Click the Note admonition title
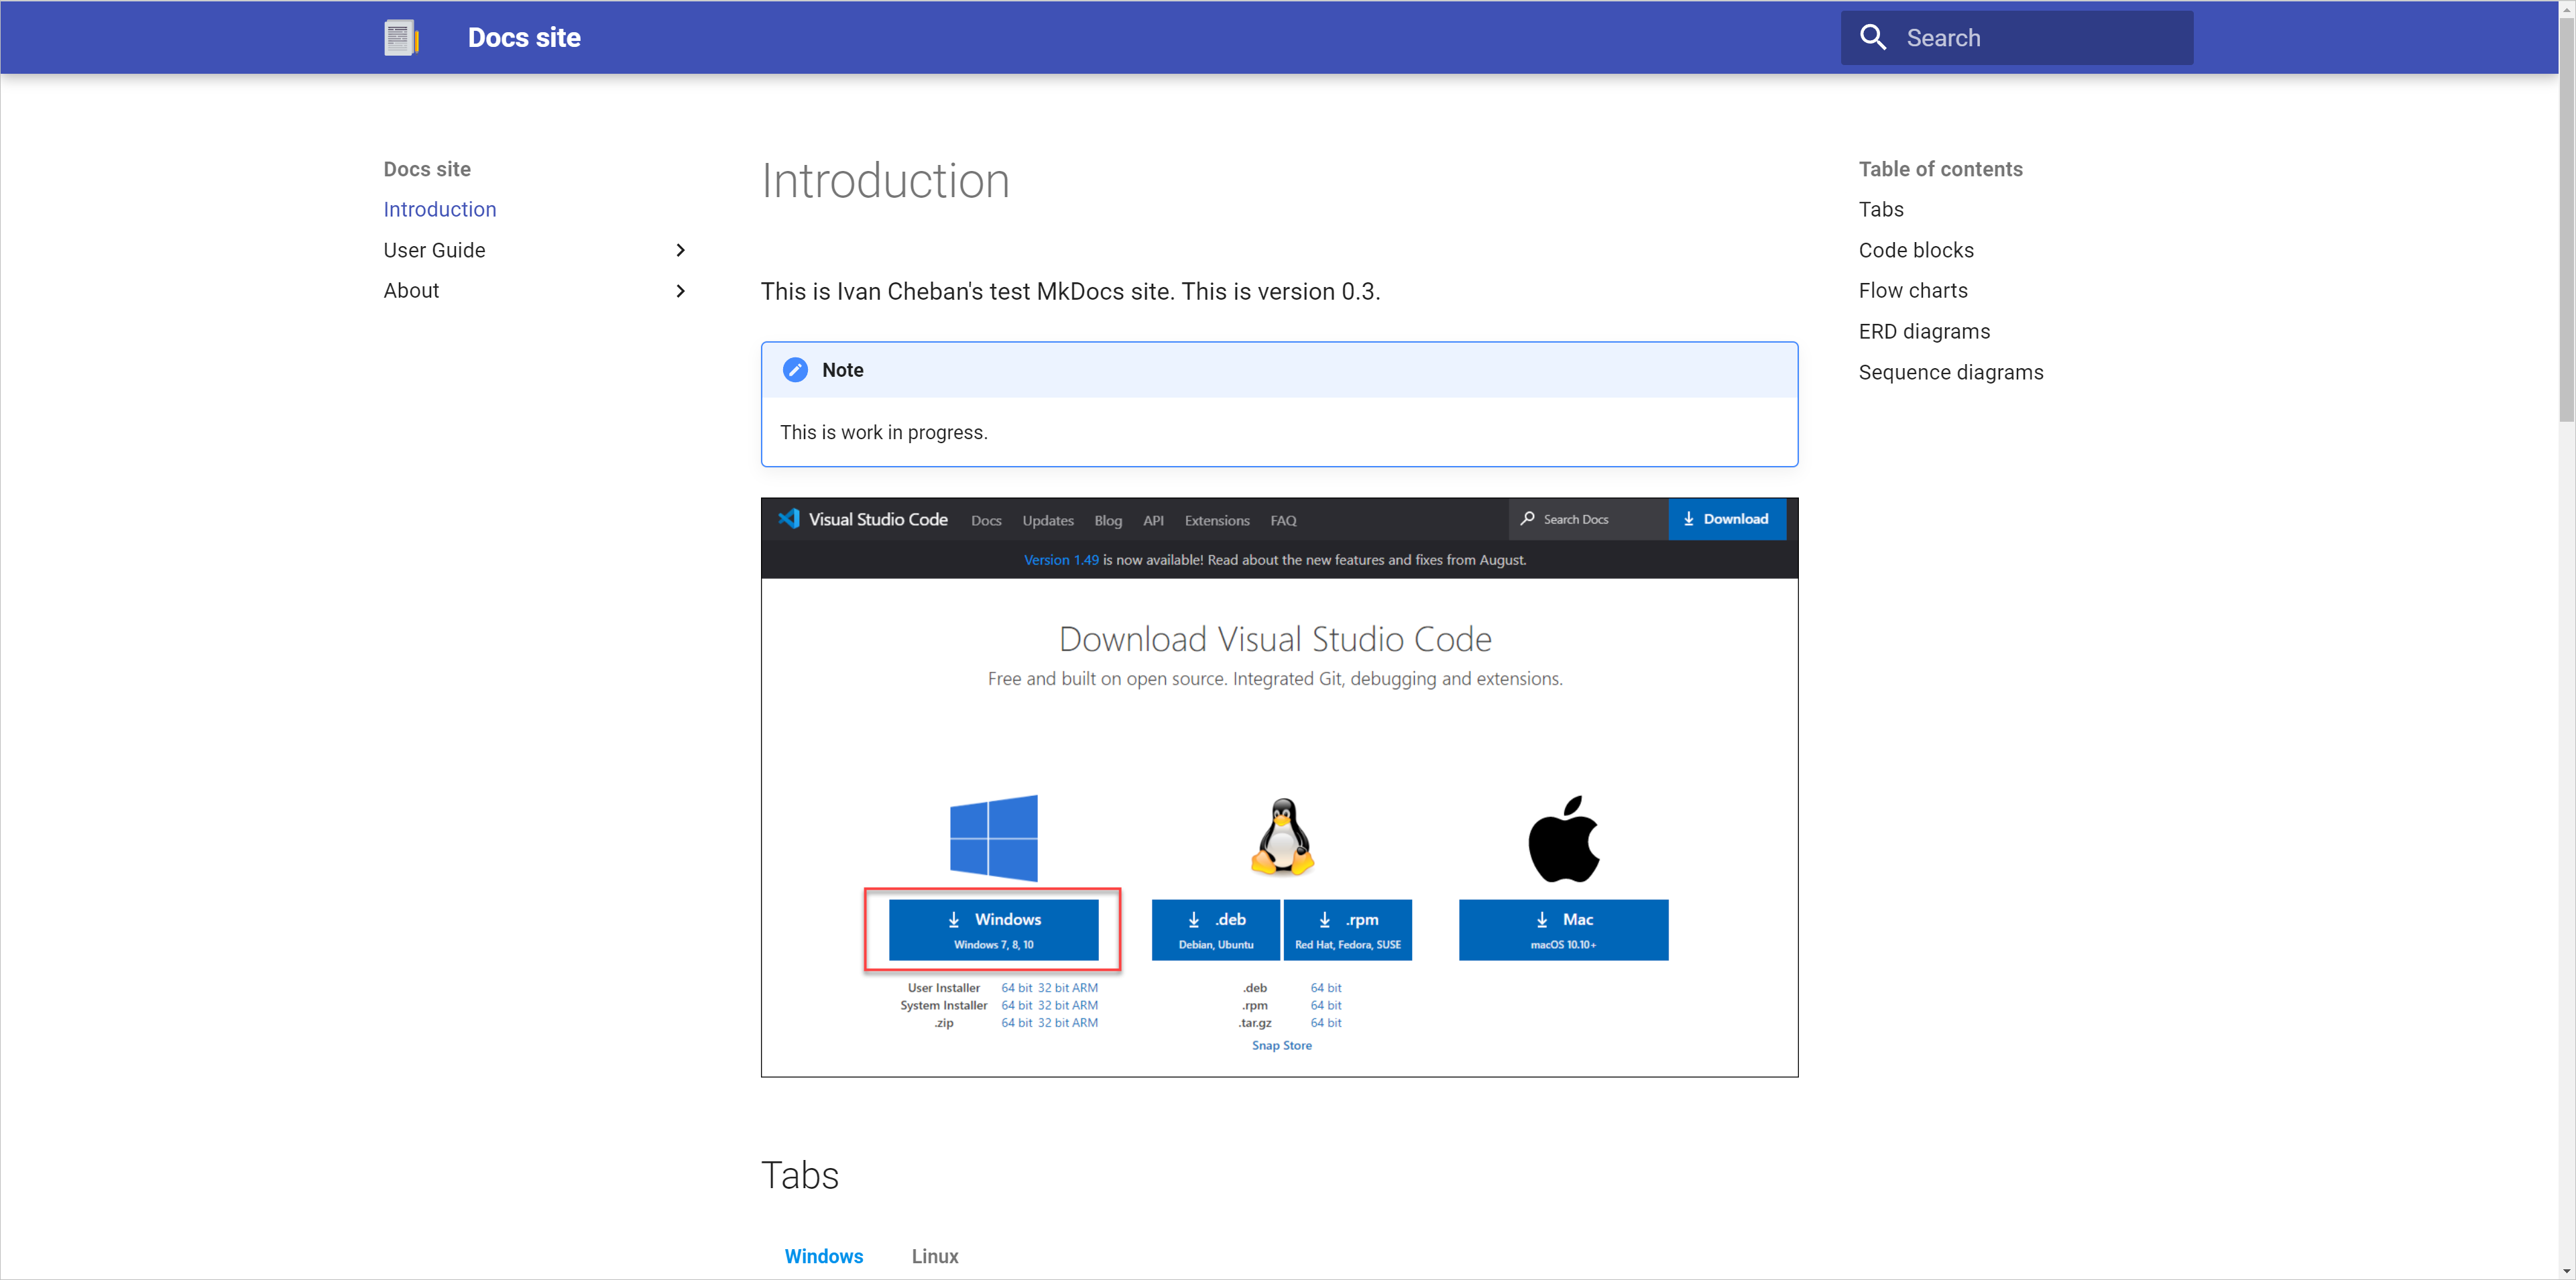2576x1280 pixels. click(842, 370)
